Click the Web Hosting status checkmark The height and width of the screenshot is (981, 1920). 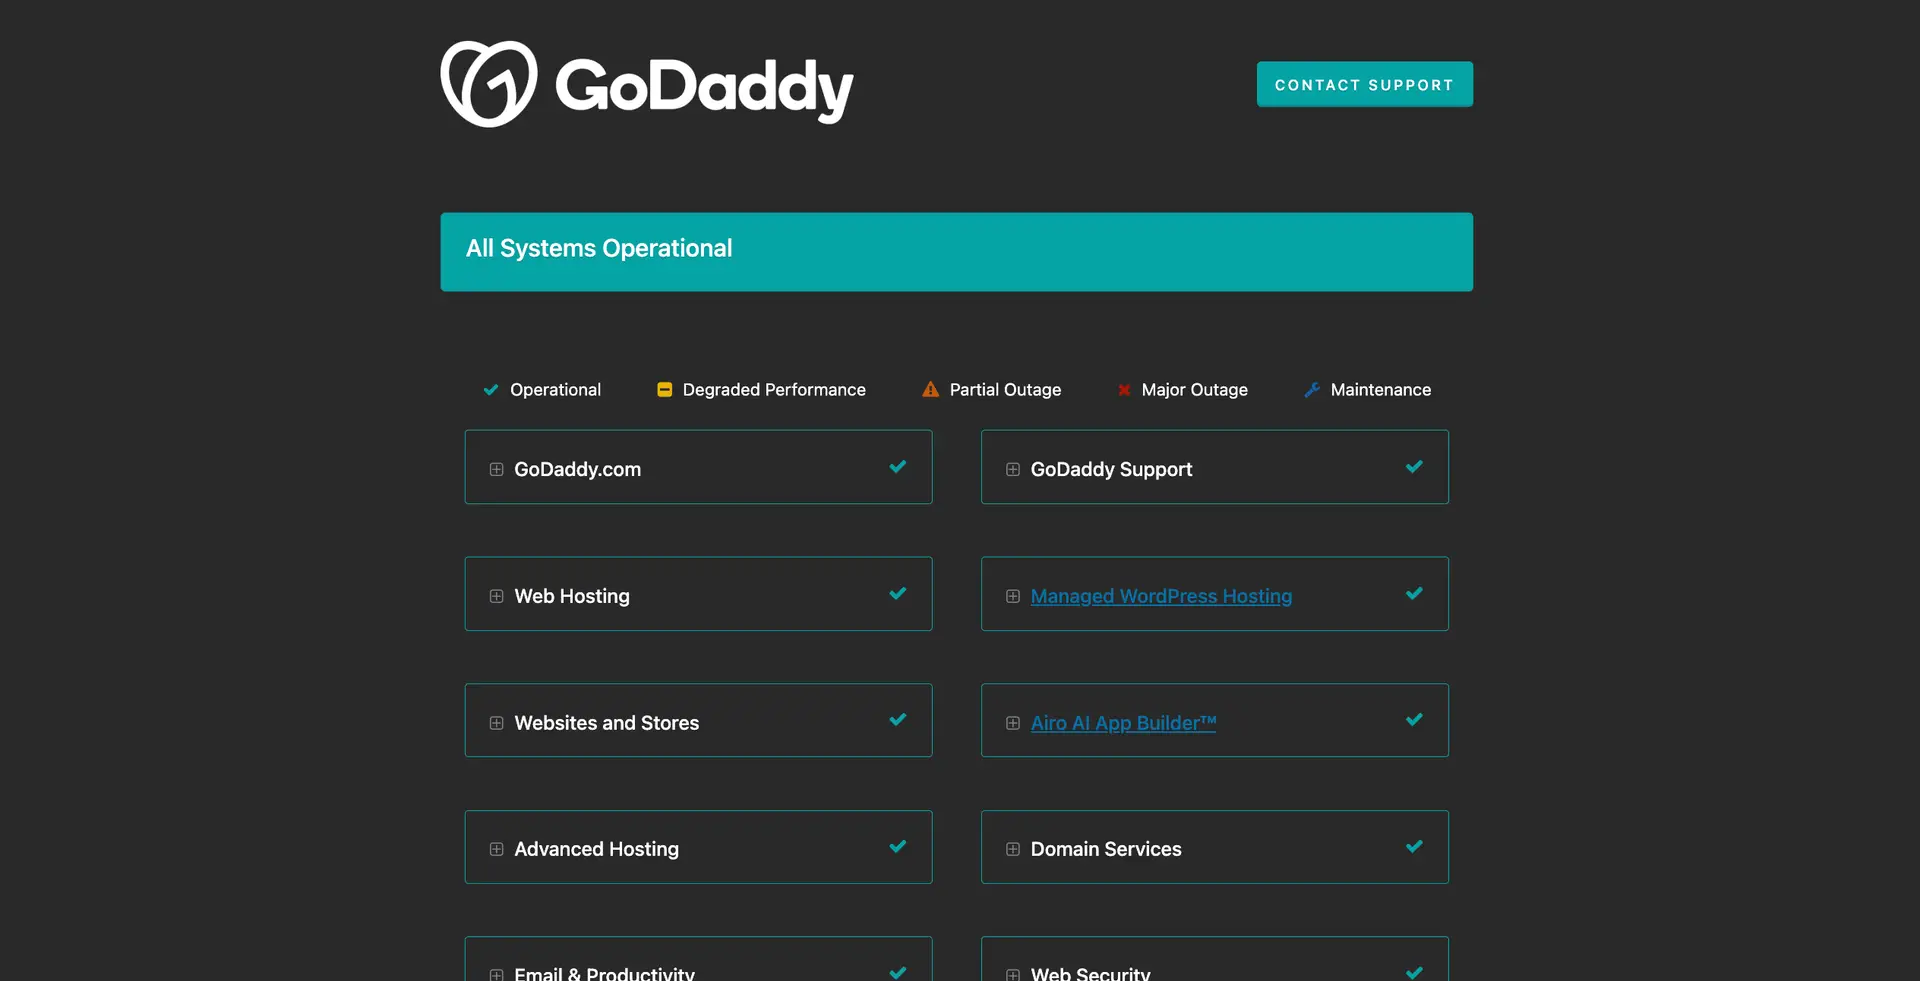point(898,593)
